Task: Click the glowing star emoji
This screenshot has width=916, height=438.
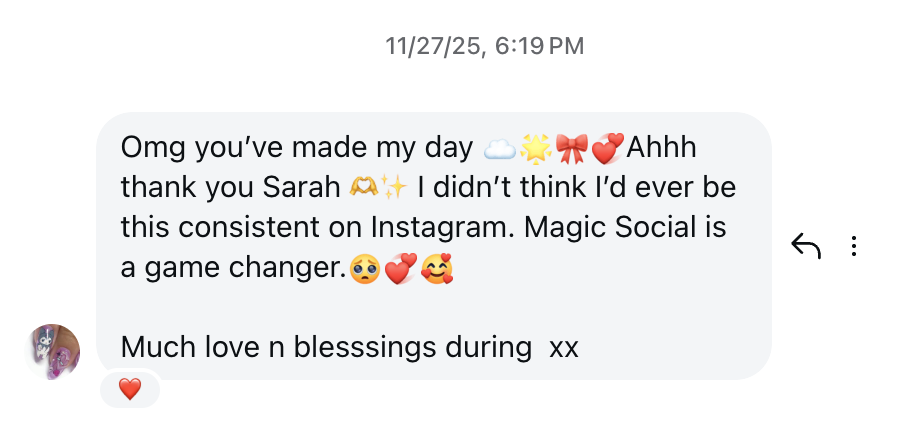Action: [535, 149]
